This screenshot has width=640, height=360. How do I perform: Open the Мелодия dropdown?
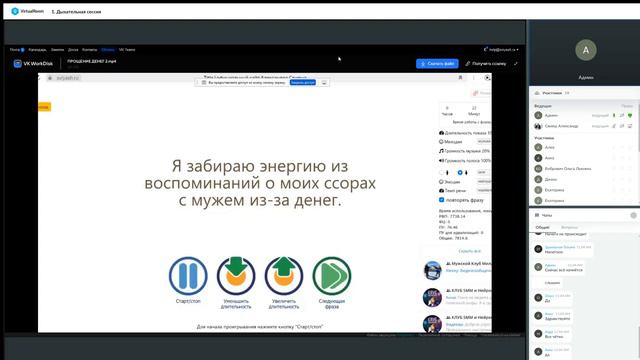[484, 141]
